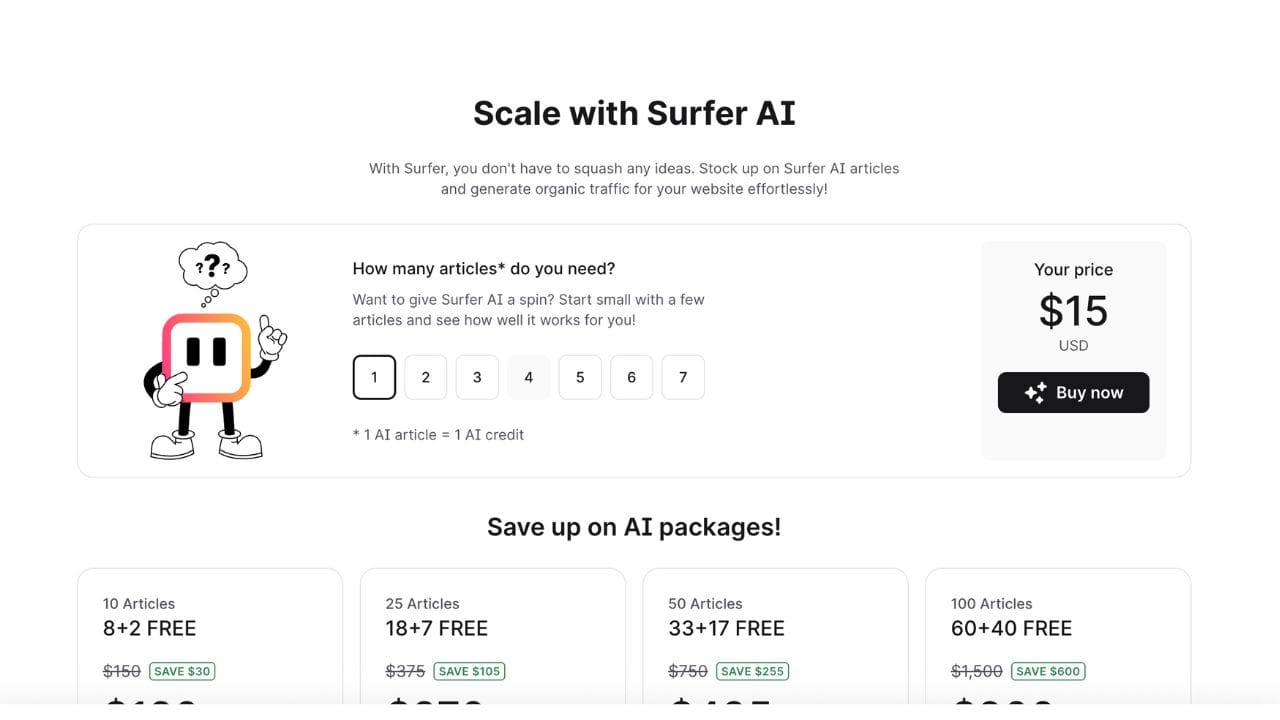Click the SAVE $255 badge
The width and height of the screenshot is (1280, 720).
pyautogui.click(x=752, y=671)
